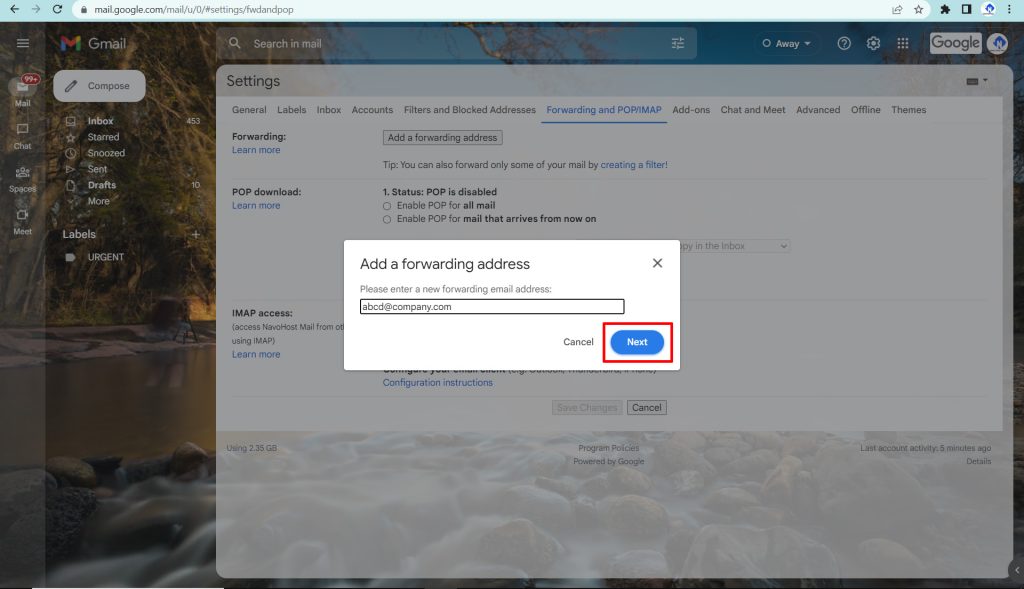Select the Chat icon in the sidebar
1024x589 pixels.
point(22,130)
